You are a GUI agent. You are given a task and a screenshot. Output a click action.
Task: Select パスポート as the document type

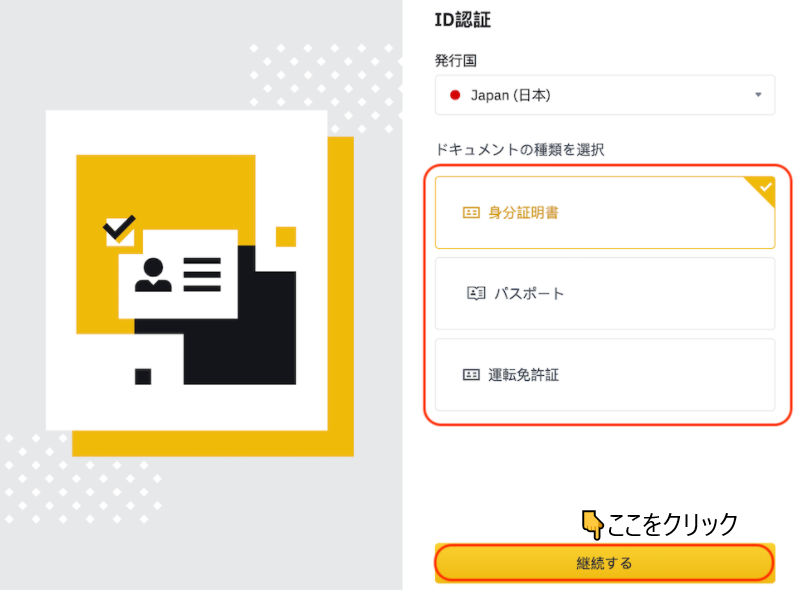(604, 293)
